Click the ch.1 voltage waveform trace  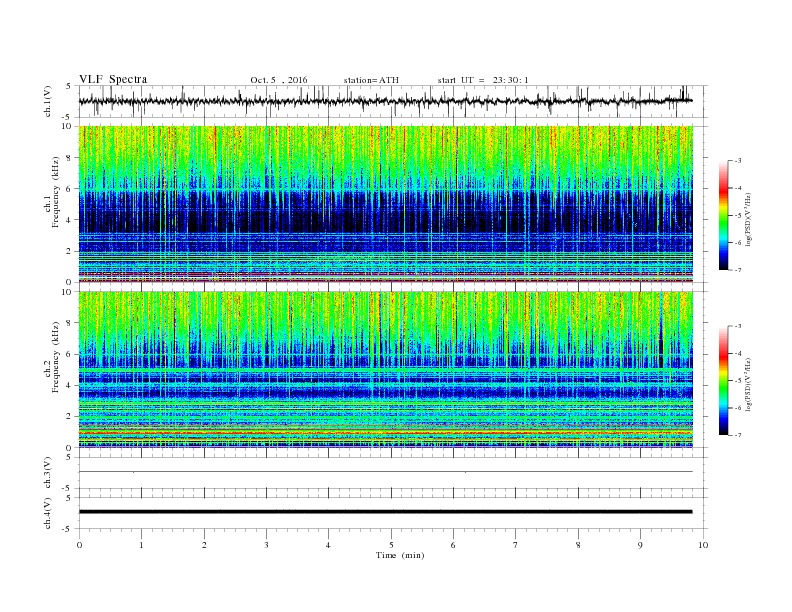[x=385, y=101]
